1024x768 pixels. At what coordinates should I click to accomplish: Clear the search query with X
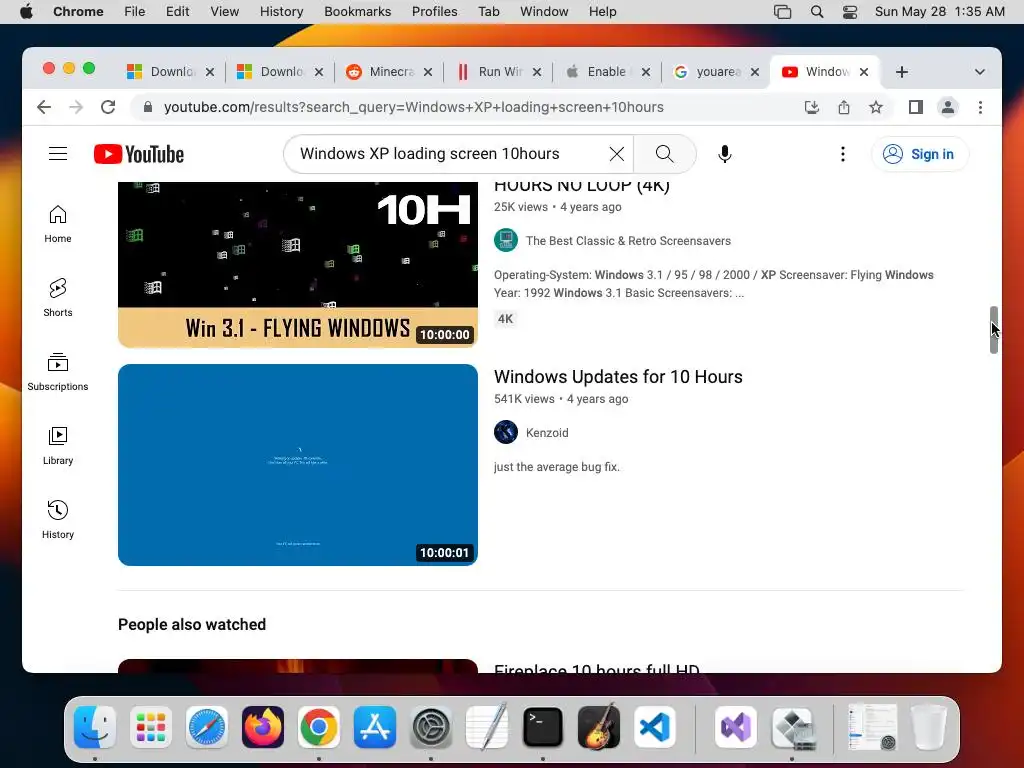pyautogui.click(x=616, y=154)
